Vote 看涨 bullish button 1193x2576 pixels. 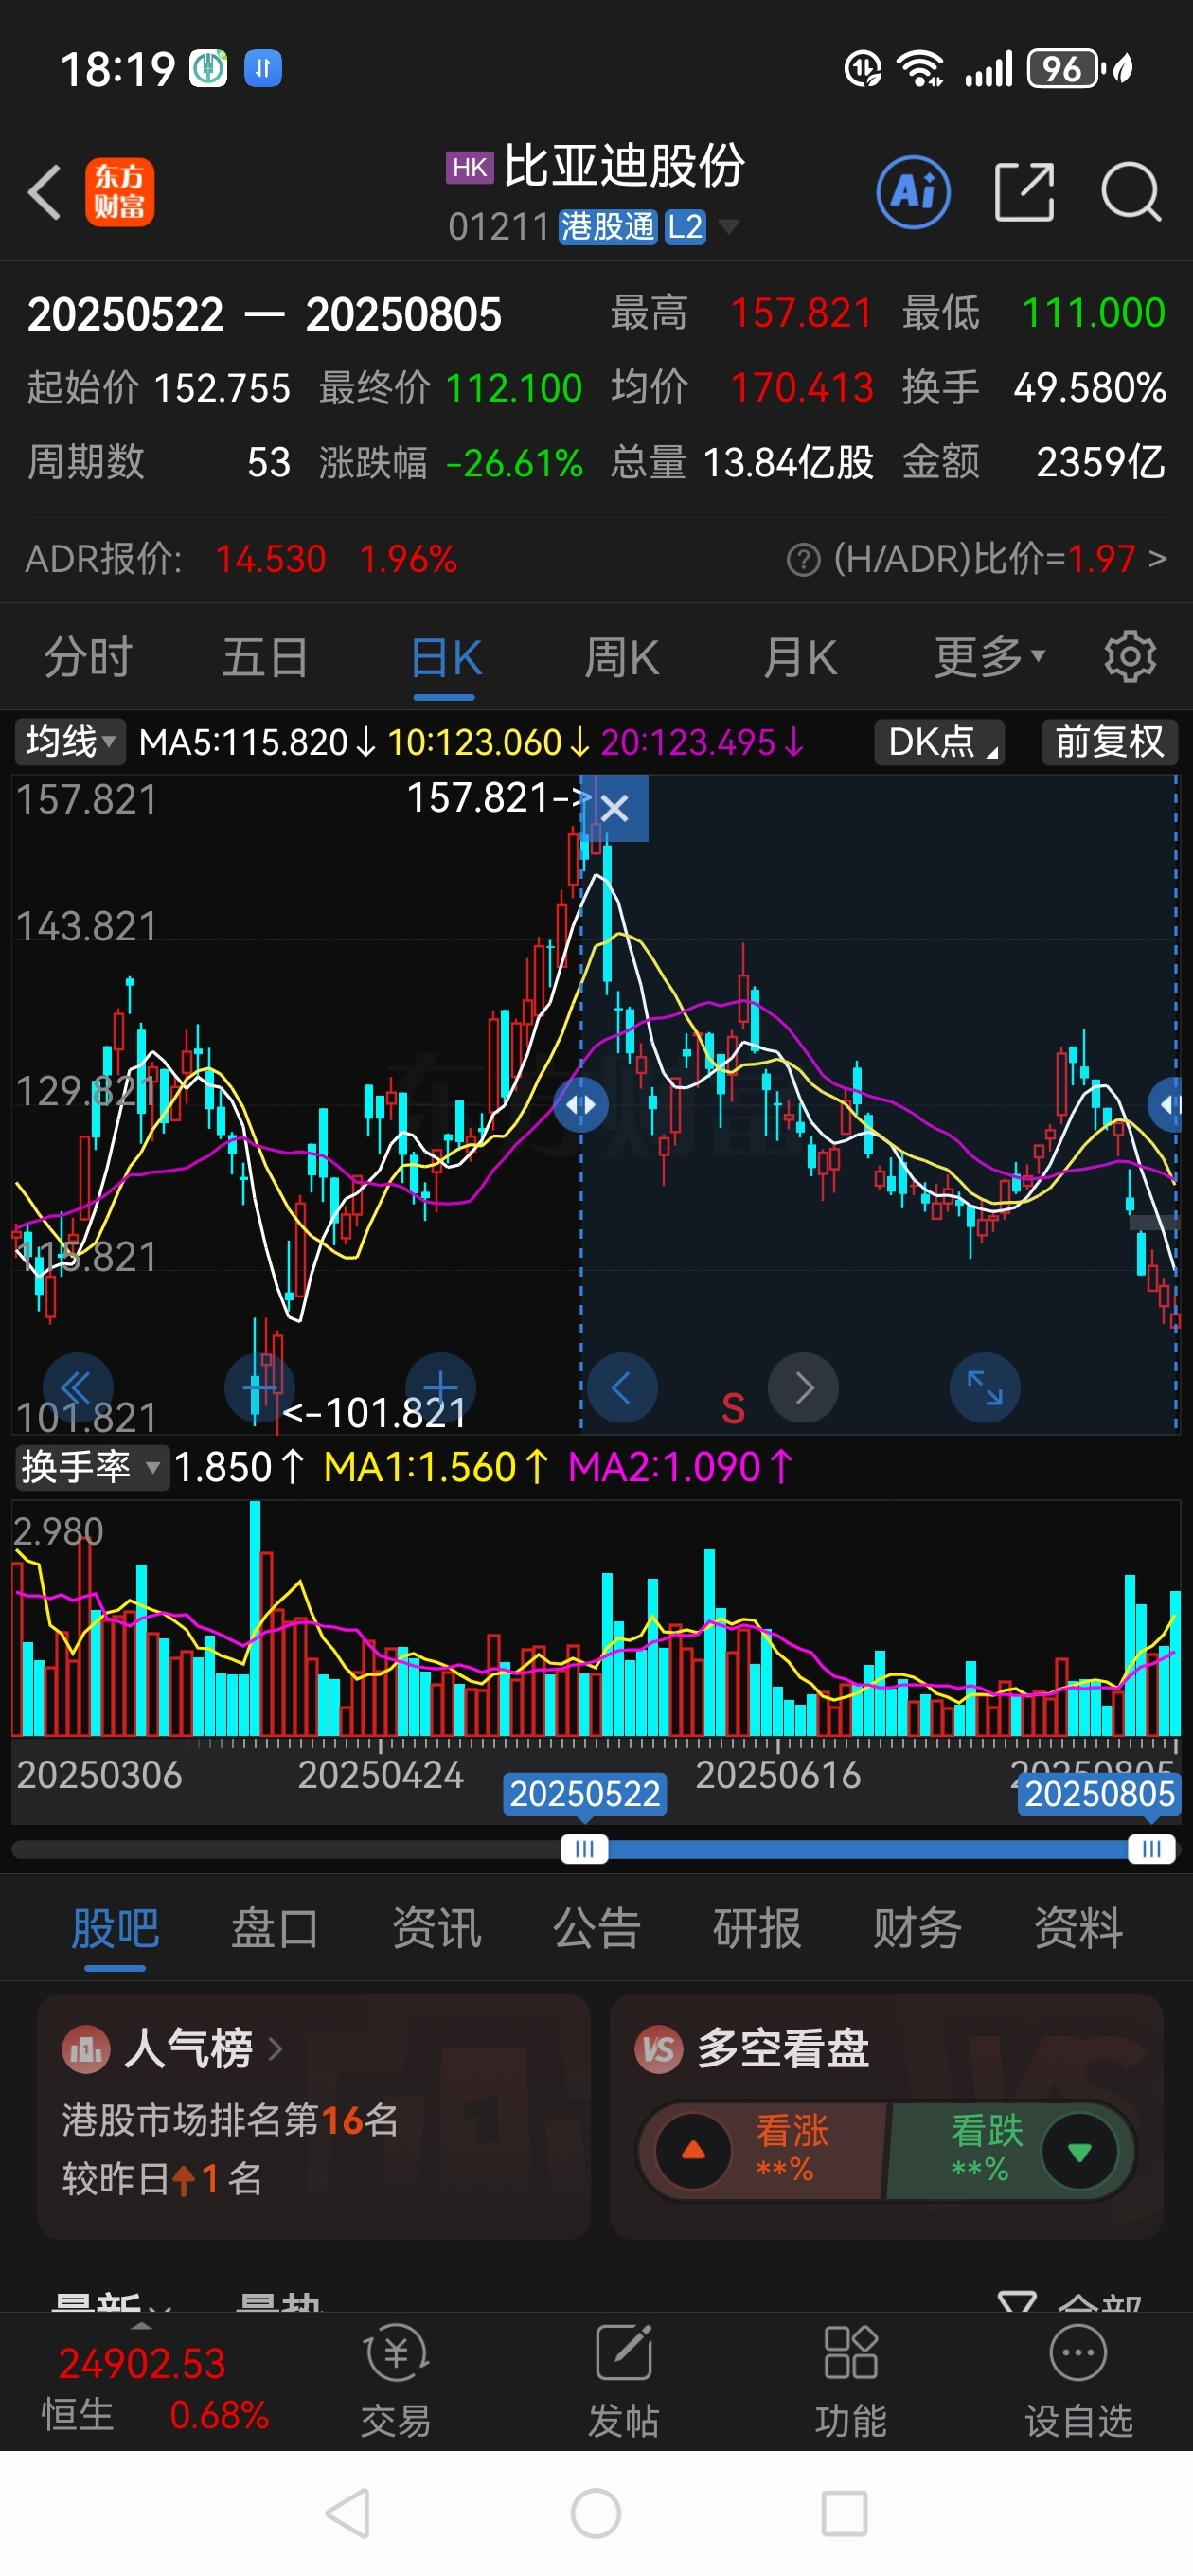click(x=763, y=2151)
